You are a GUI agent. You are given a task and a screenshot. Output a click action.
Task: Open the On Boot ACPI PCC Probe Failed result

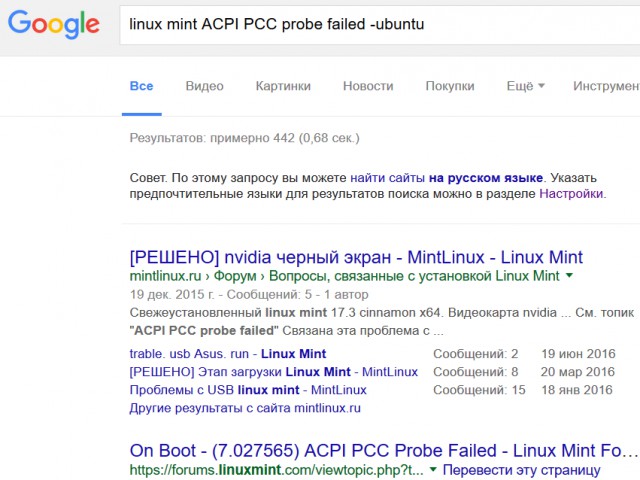(x=382, y=451)
